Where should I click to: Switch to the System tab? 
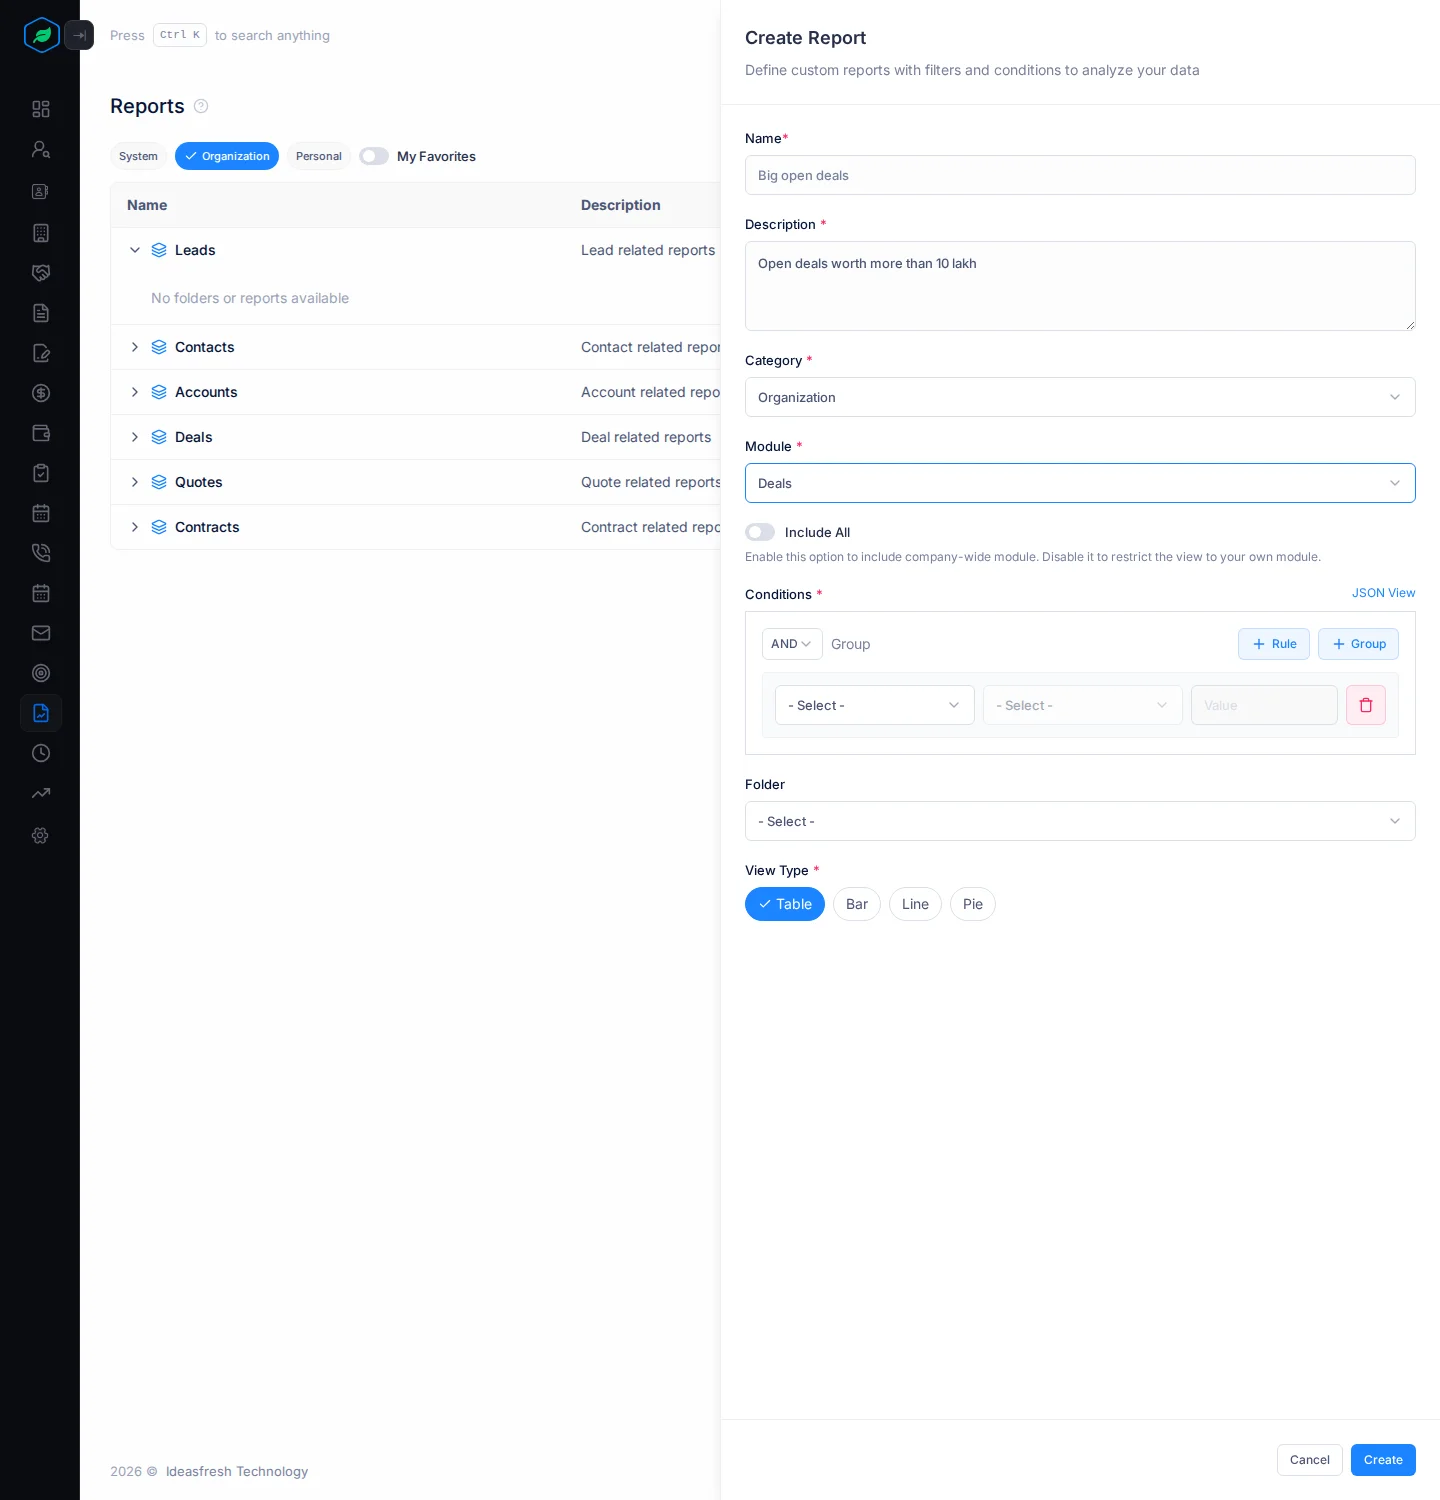click(138, 156)
